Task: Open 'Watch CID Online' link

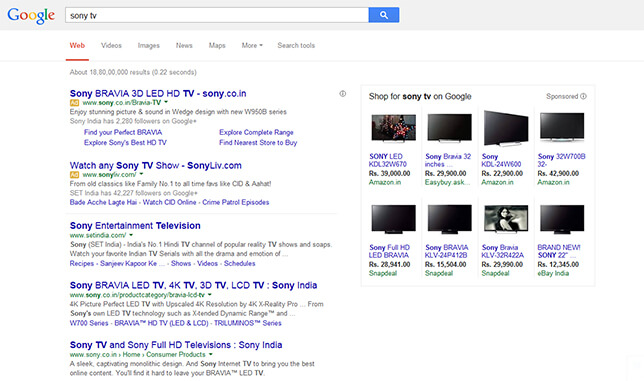Action: [169, 202]
